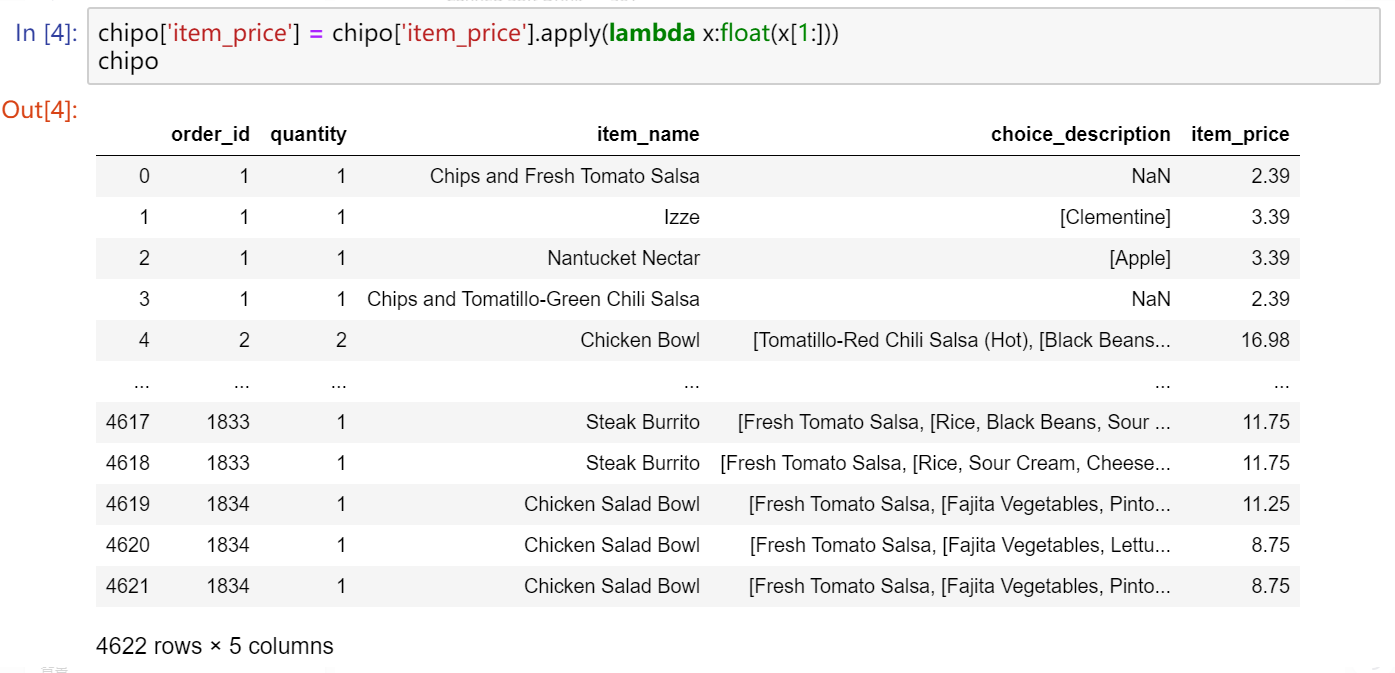
Task: Click the Out[4] output prompt
Action: click(40, 110)
